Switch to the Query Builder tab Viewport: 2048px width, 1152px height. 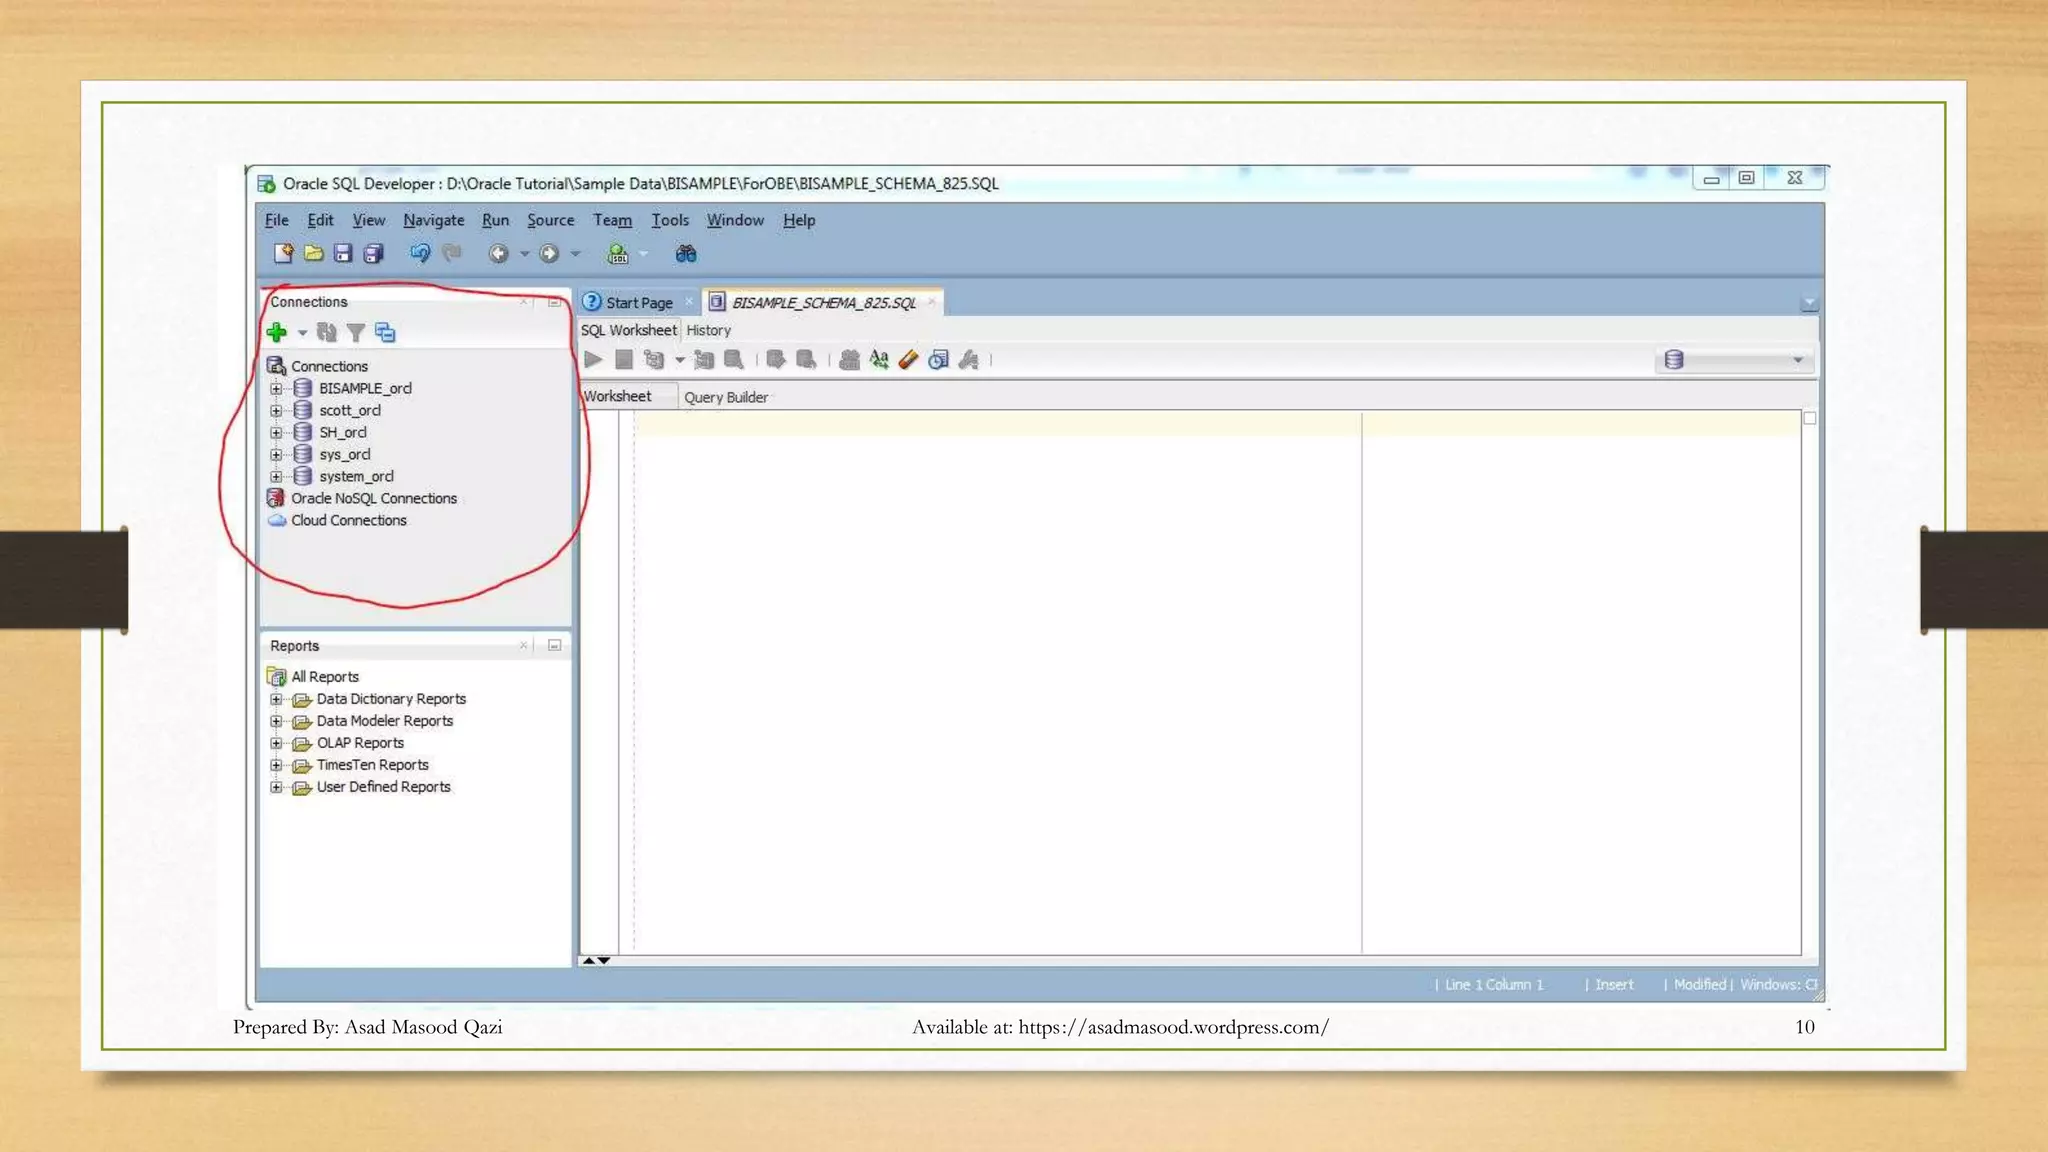coord(726,397)
